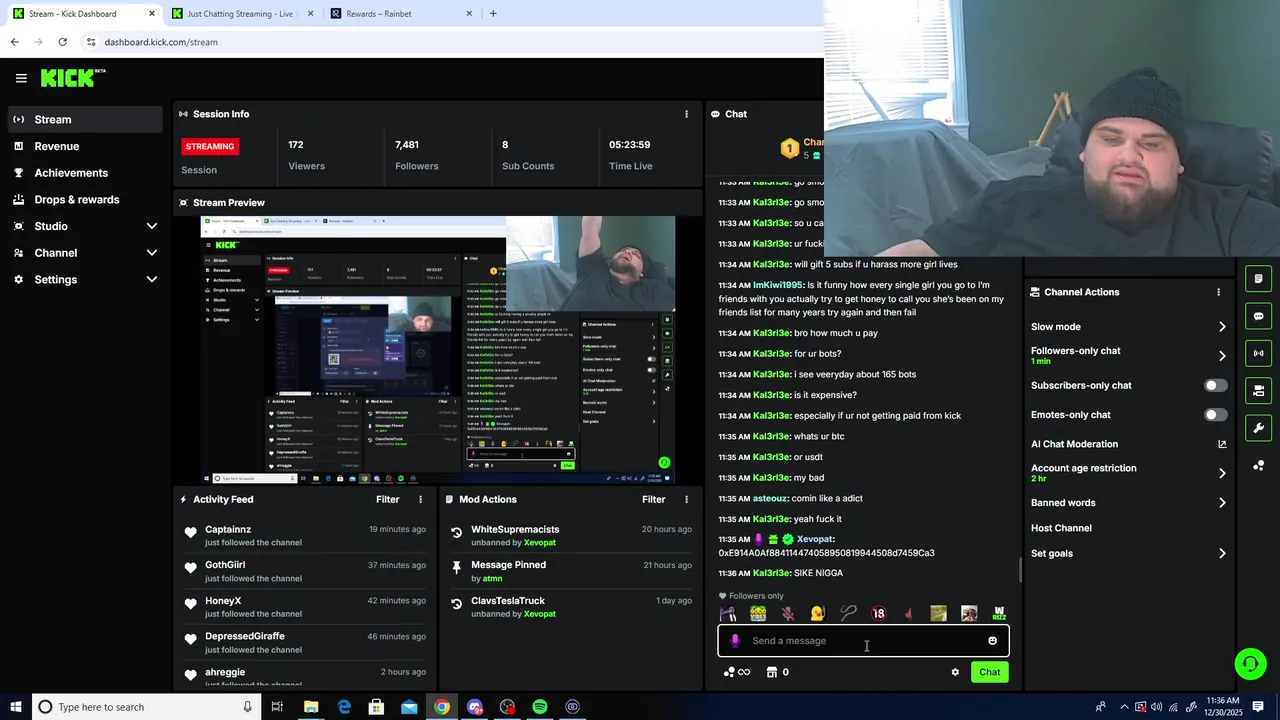Insert the muted microphone emote
The height and width of the screenshot is (720, 1280).
788,614
